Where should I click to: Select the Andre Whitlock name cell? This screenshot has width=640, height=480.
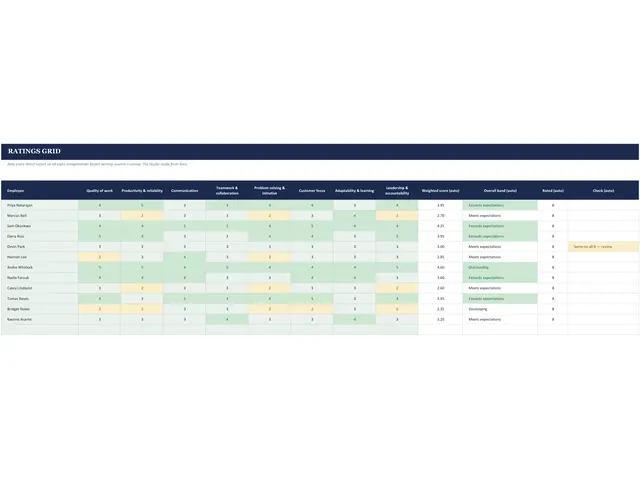(40, 267)
